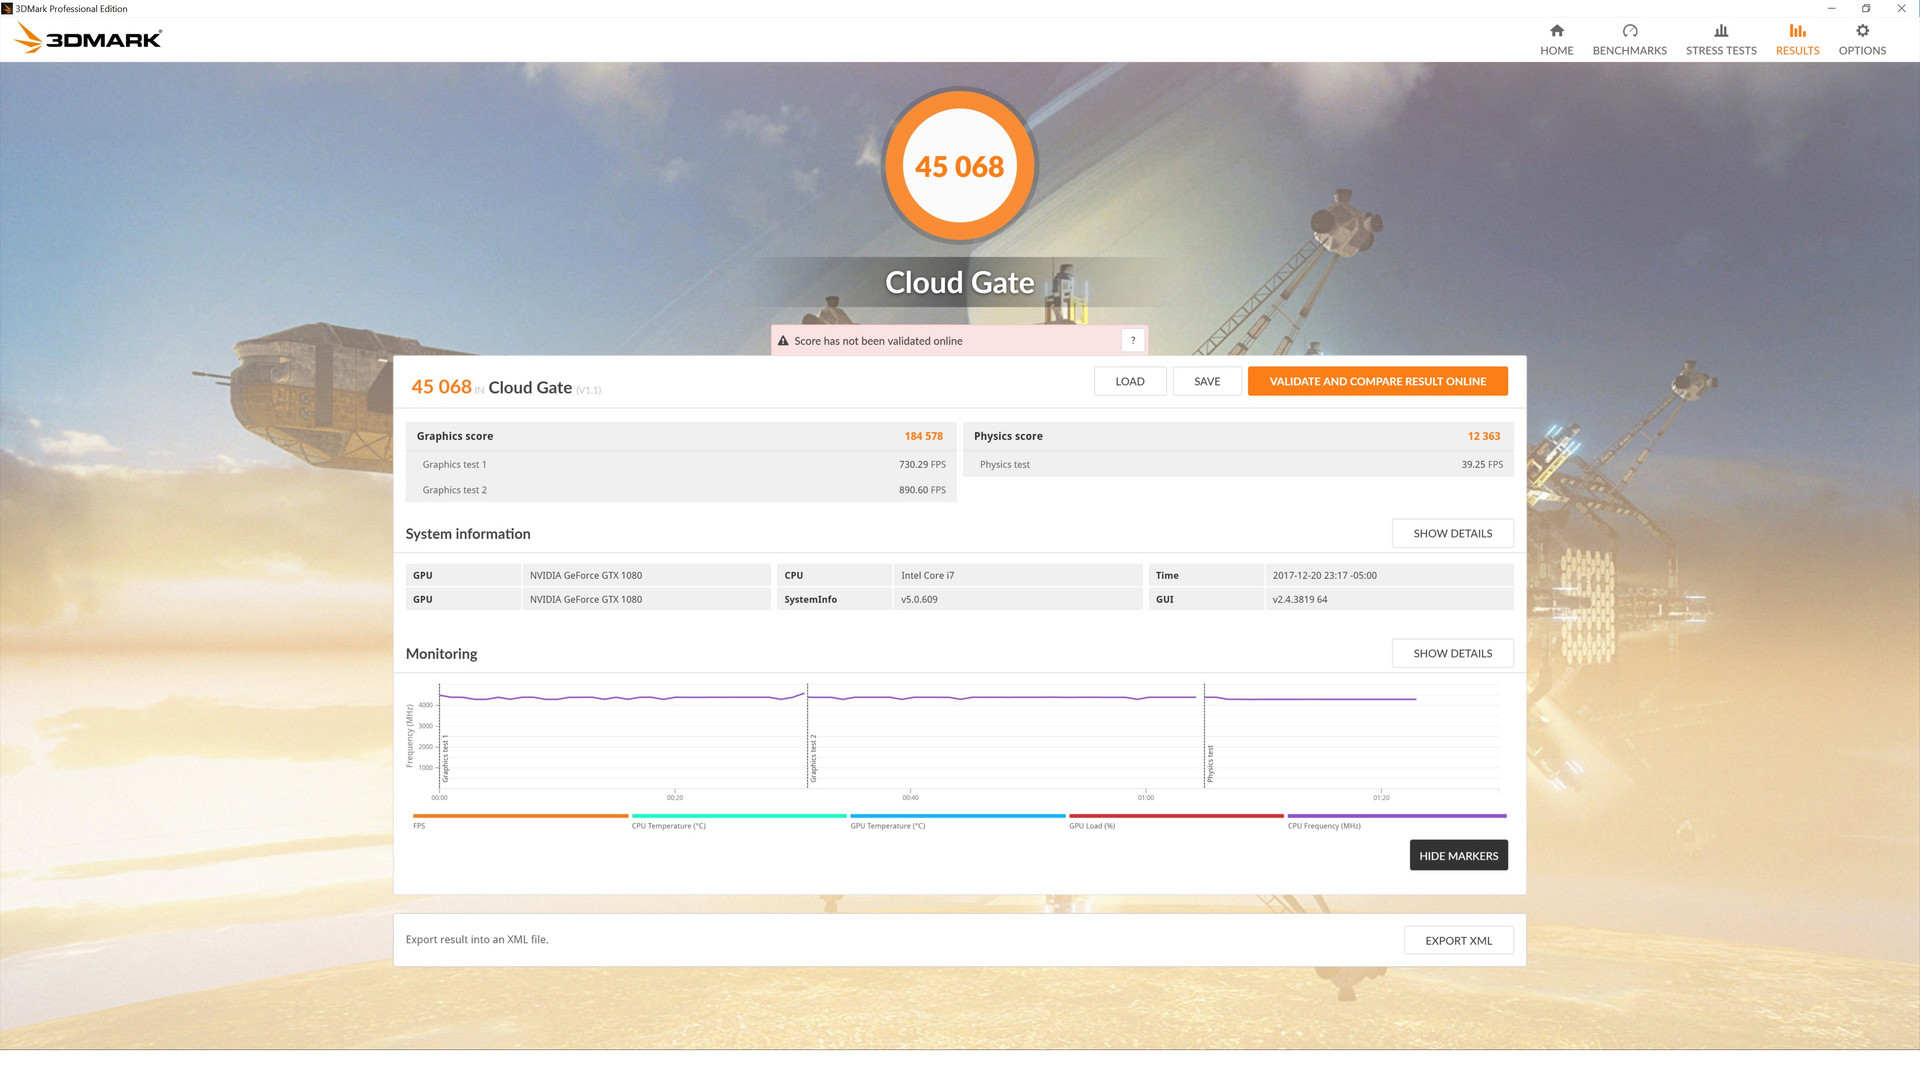Click the question mark help button
This screenshot has width=1920, height=1080.
(1132, 341)
